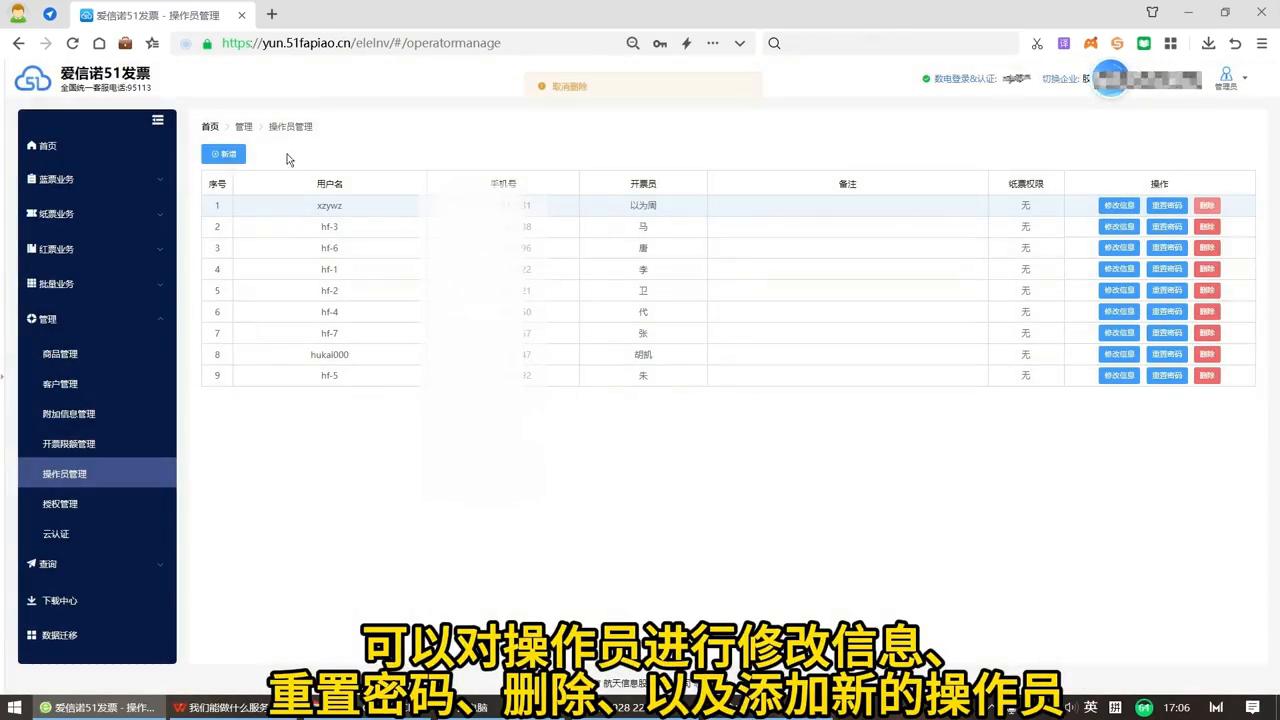The width and height of the screenshot is (1280, 720).
Task: Navigate using the 管理 breadcrumb link
Action: pyautogui.click(x=243, y=126)
